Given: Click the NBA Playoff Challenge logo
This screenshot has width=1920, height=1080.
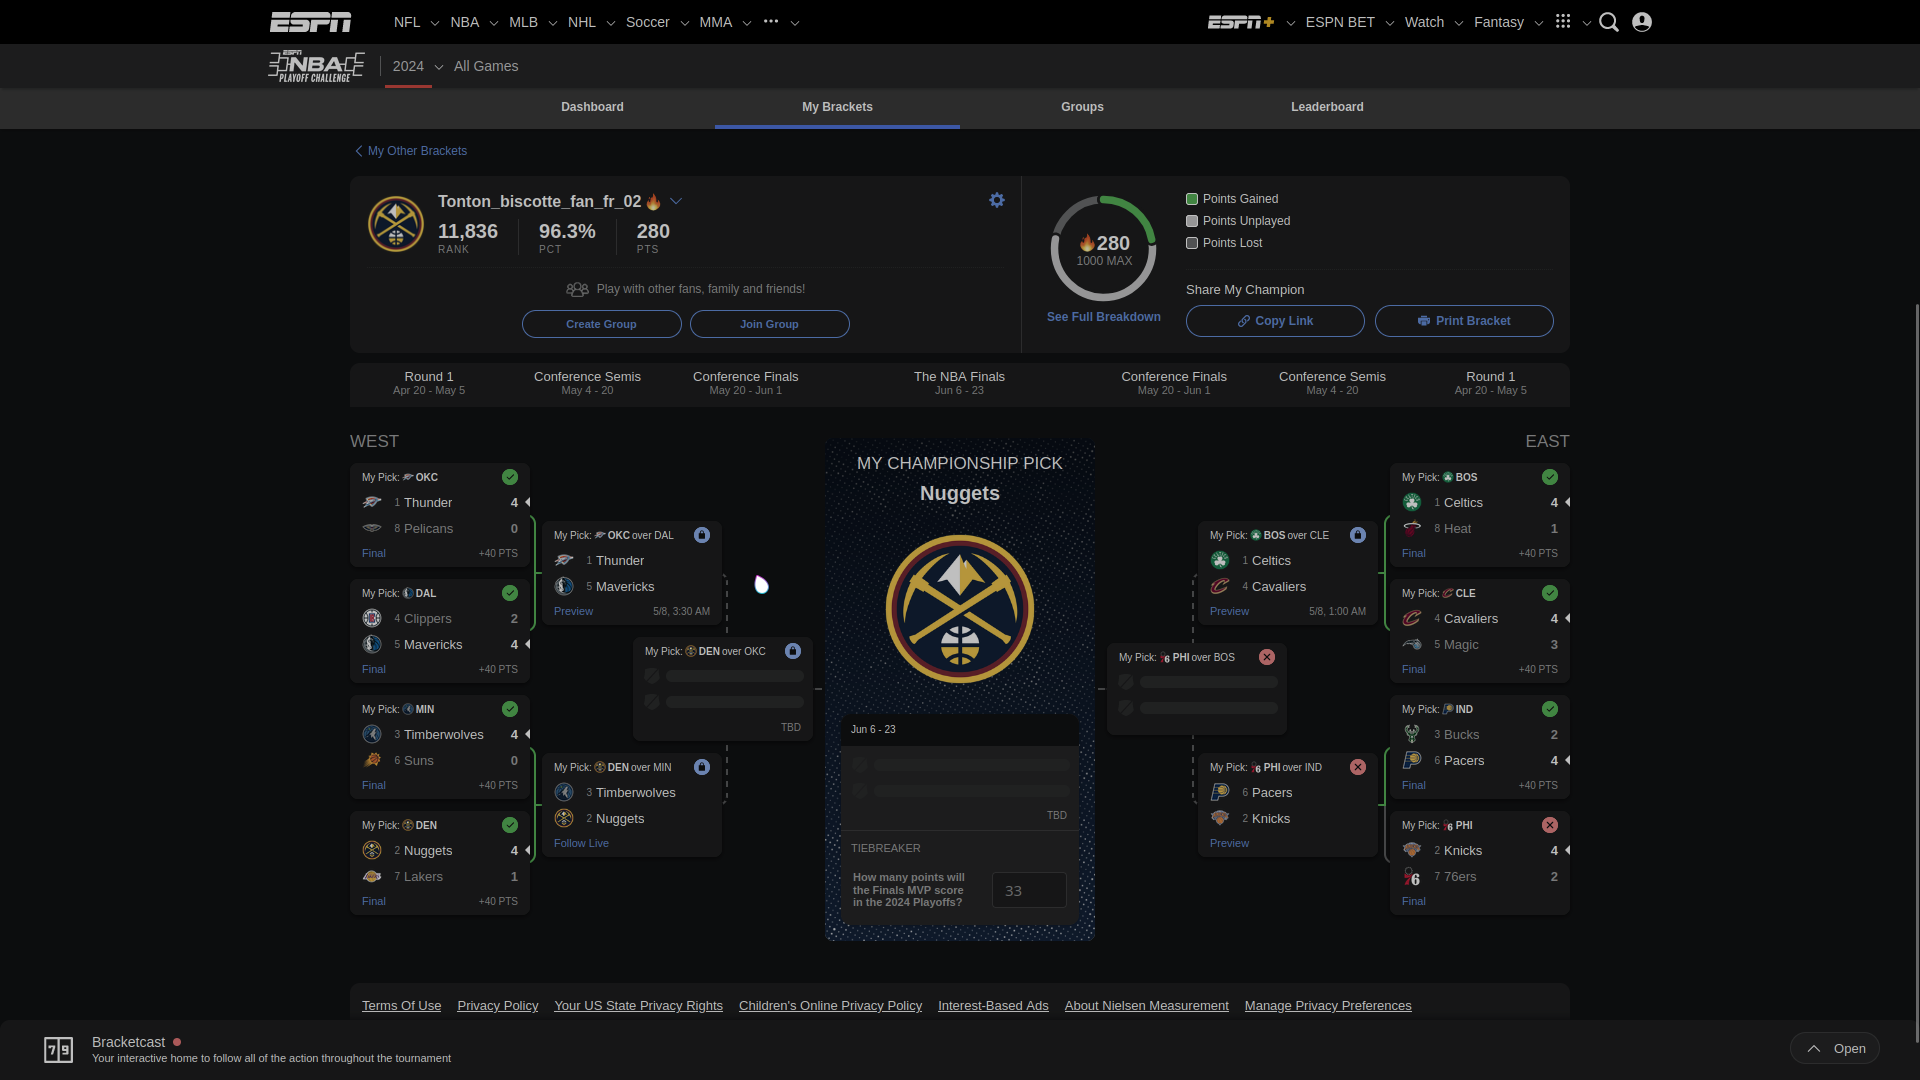Looking at the screenshot, I should 316,66.
